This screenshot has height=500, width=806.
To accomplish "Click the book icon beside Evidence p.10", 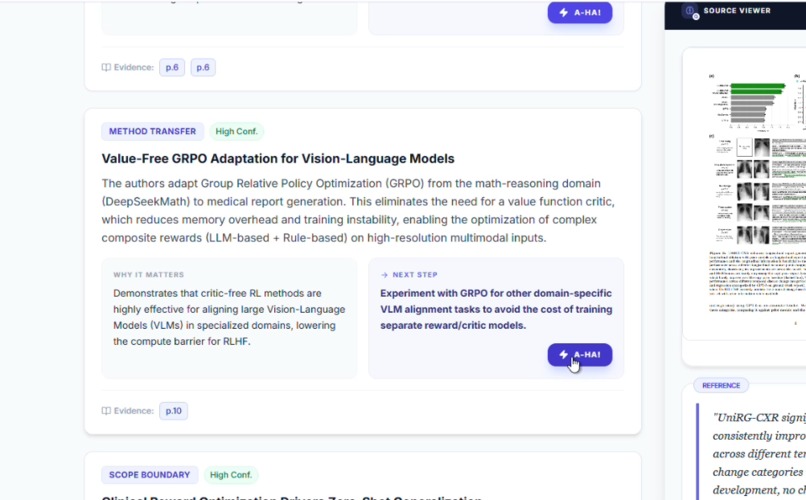I will 106,411.
